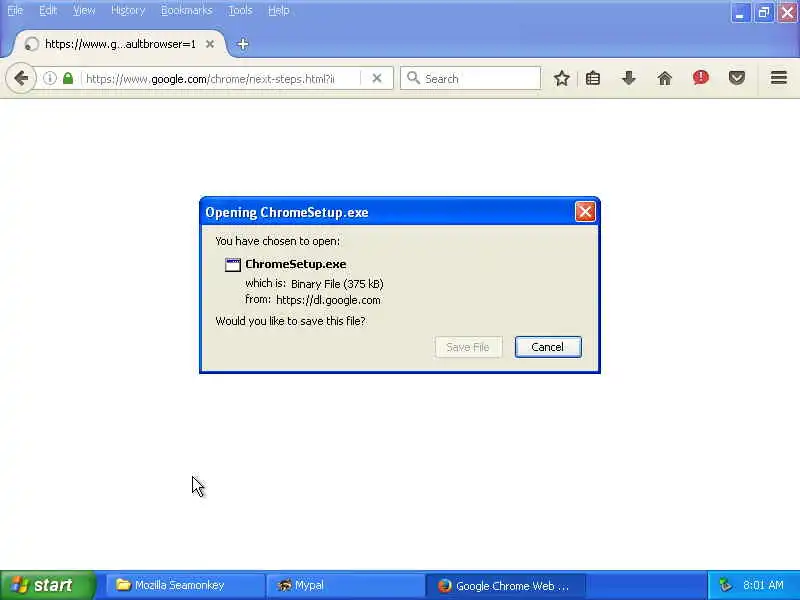Click the system tray icon beside clock
Image resolution: width=800 pixels, height=600 pixels.
coord(726,585)
